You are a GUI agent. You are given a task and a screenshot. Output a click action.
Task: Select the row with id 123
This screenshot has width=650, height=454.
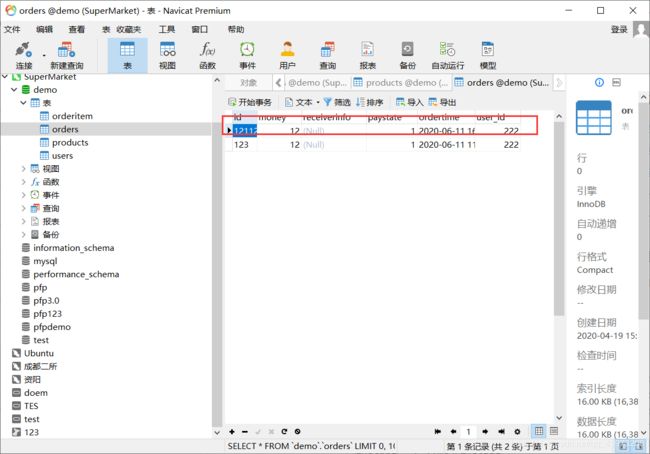[373, 145]
